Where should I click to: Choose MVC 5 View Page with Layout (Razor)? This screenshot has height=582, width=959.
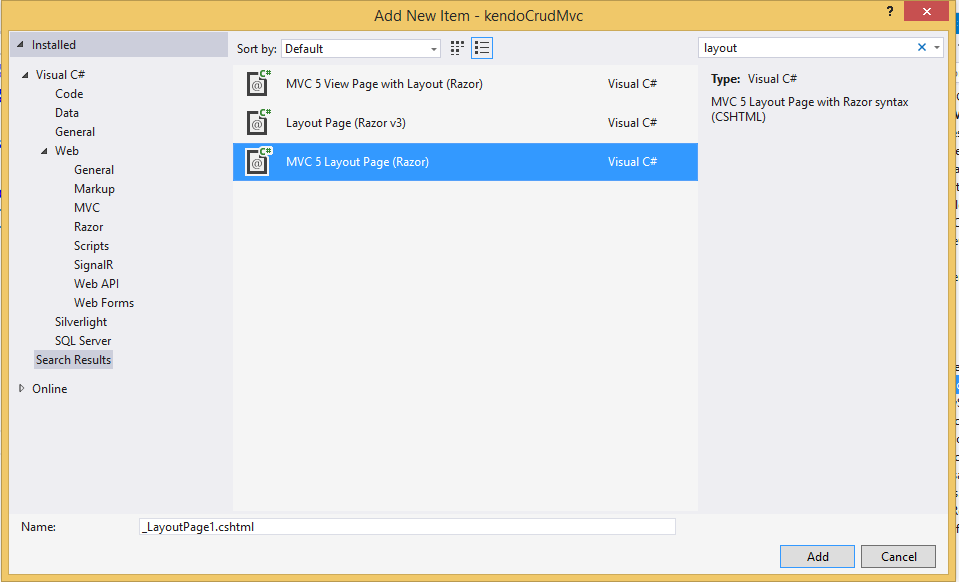pyautogui.click(x=465, y=84)
